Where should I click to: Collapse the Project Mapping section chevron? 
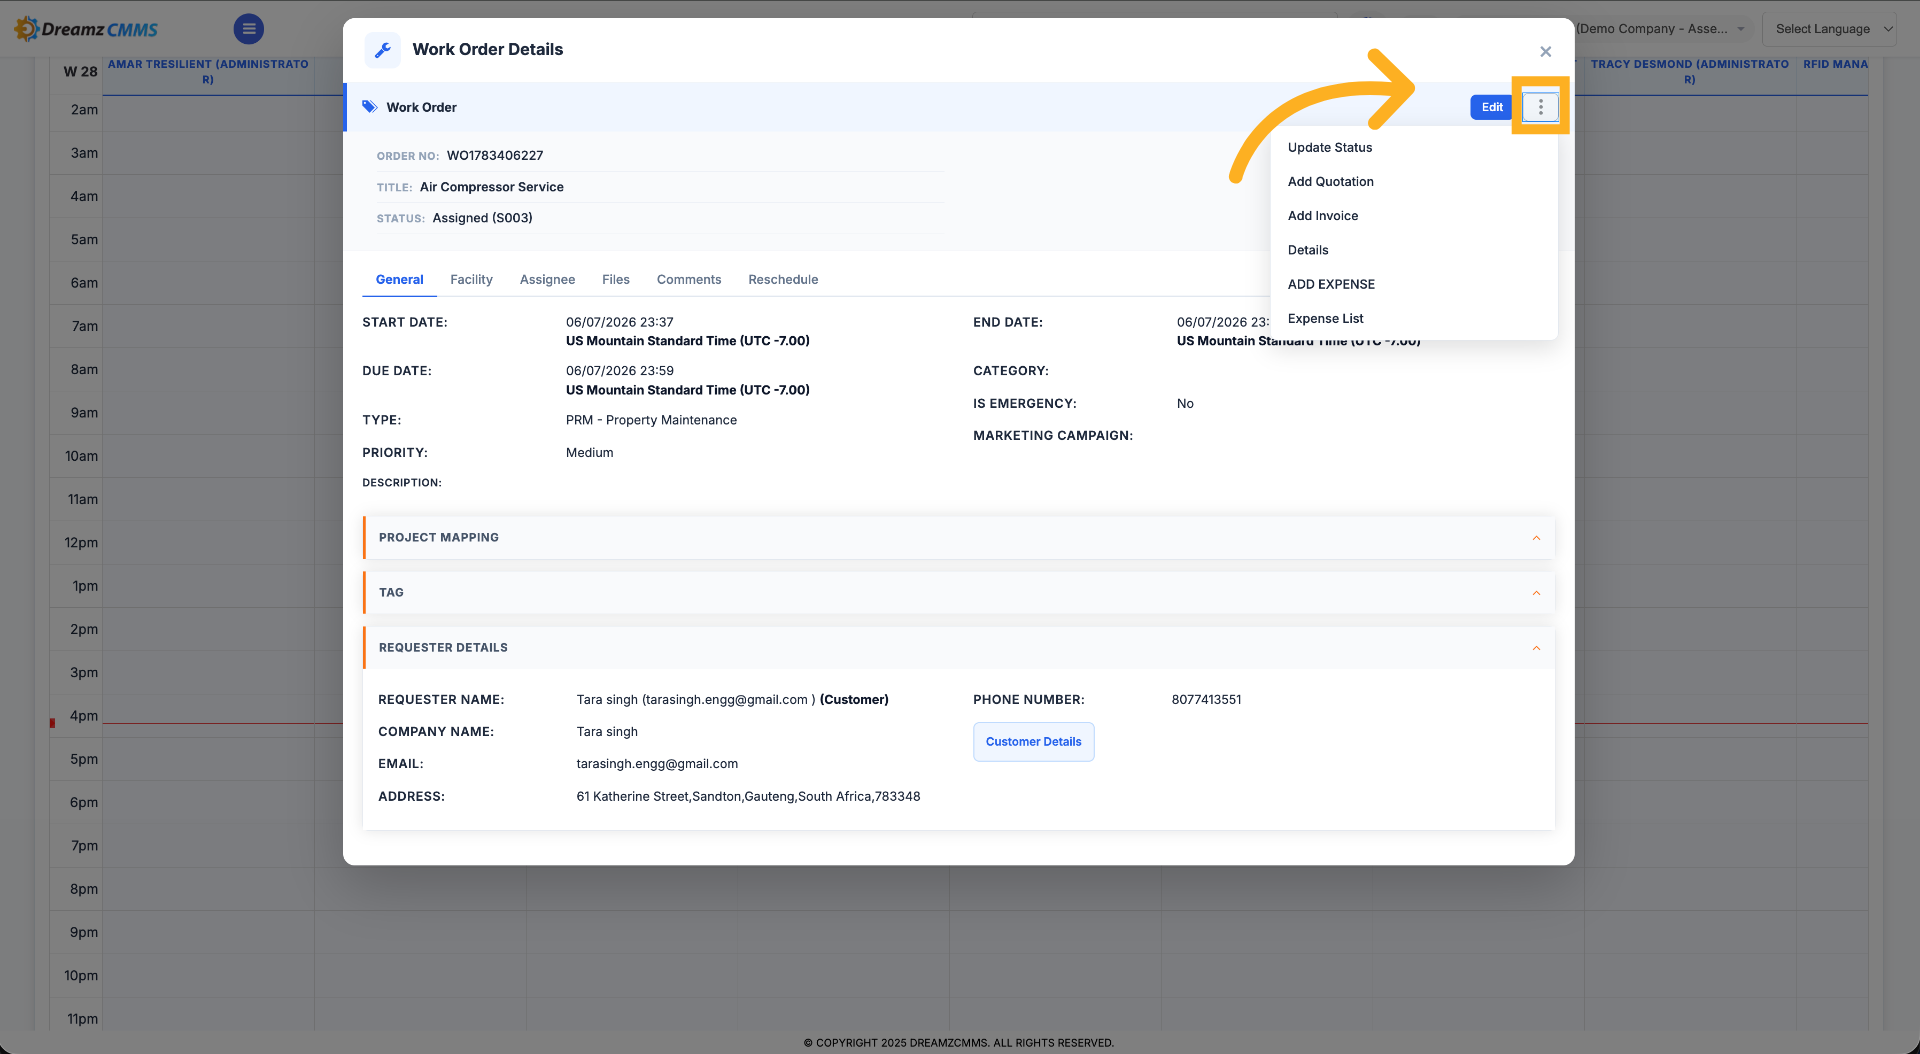[1536, 538]
